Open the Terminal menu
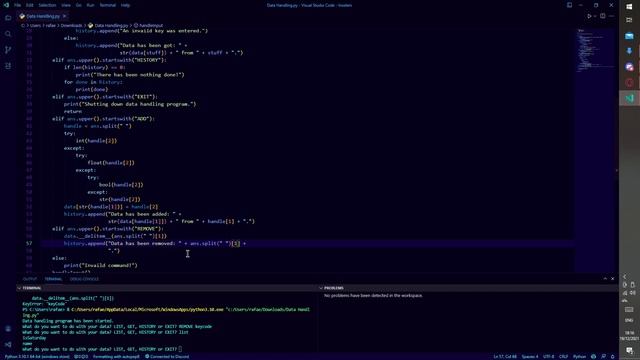The height and width of the screenshot is (360, 640). point(108,5)
